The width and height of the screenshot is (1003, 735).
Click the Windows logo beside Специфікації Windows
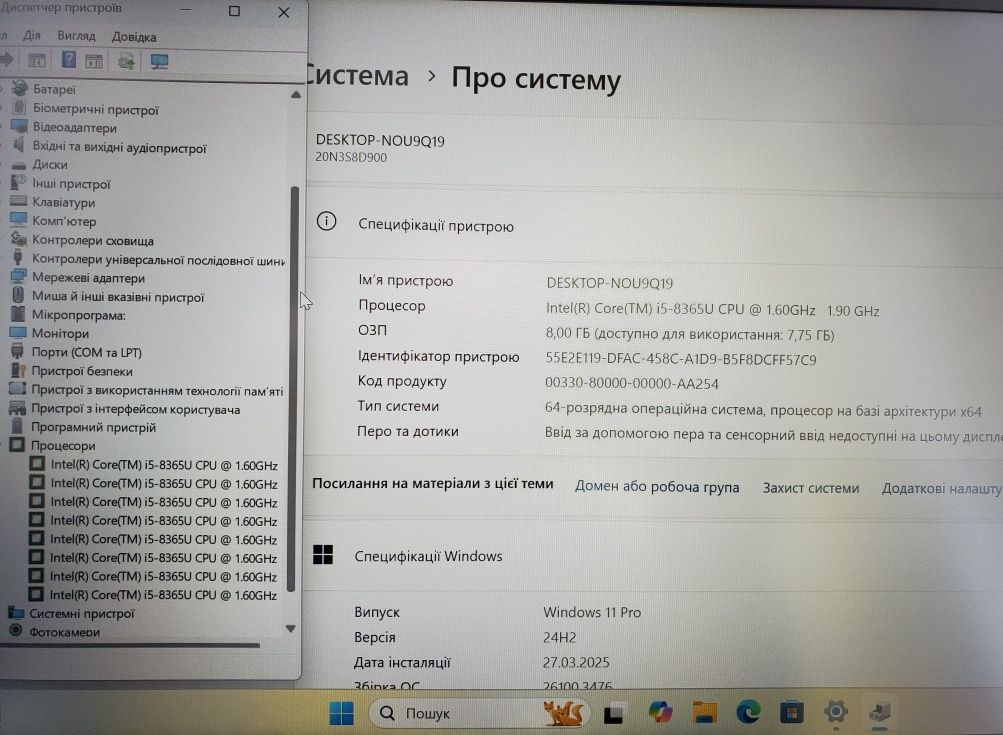click(323, 554)
